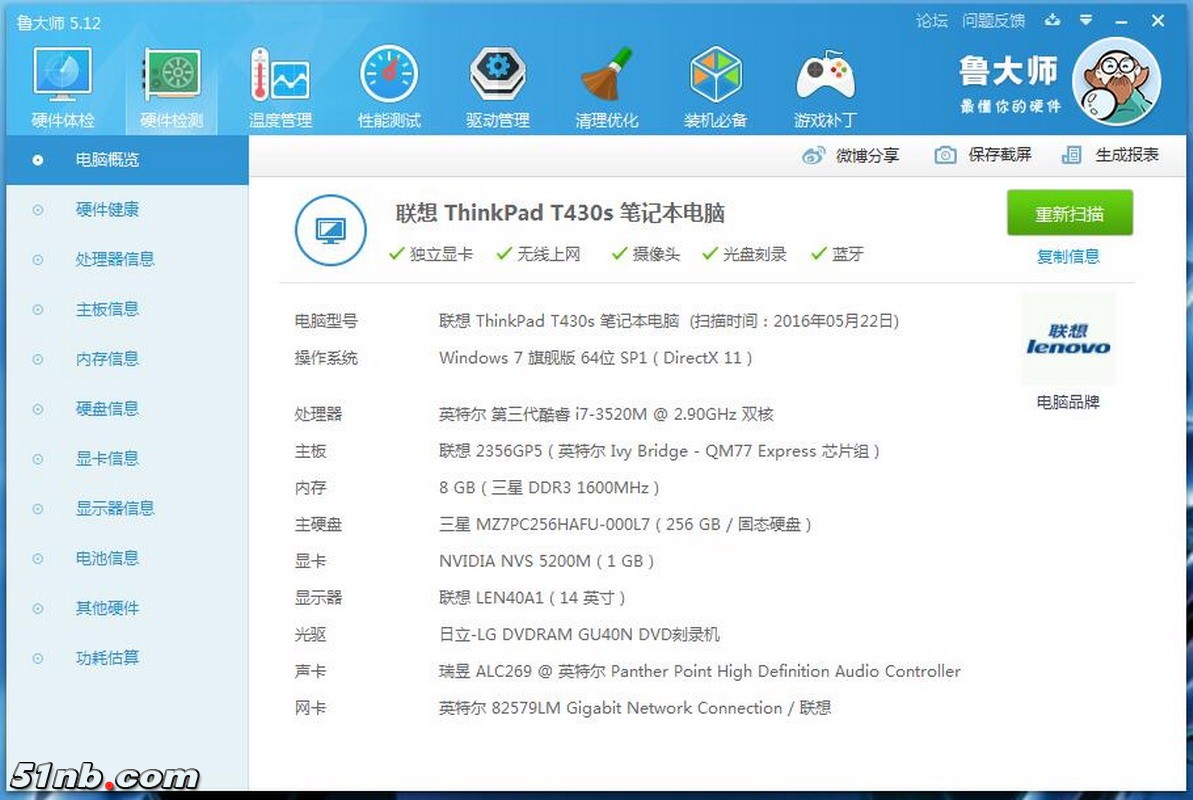Open the 清理优化 cleanup broom icon
Viewport: 1193px width, 800px height.
pyautogui.click(x=606, y=78)
